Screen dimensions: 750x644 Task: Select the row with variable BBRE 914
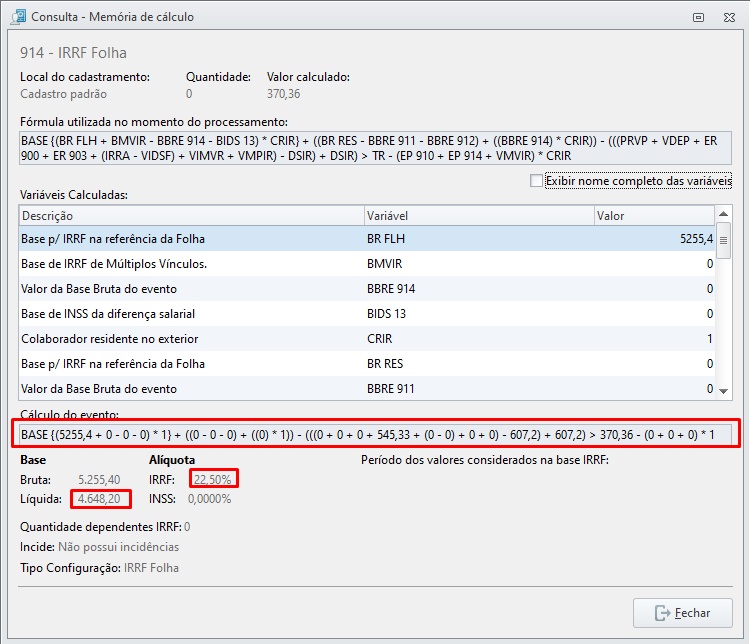coord(367,289)
